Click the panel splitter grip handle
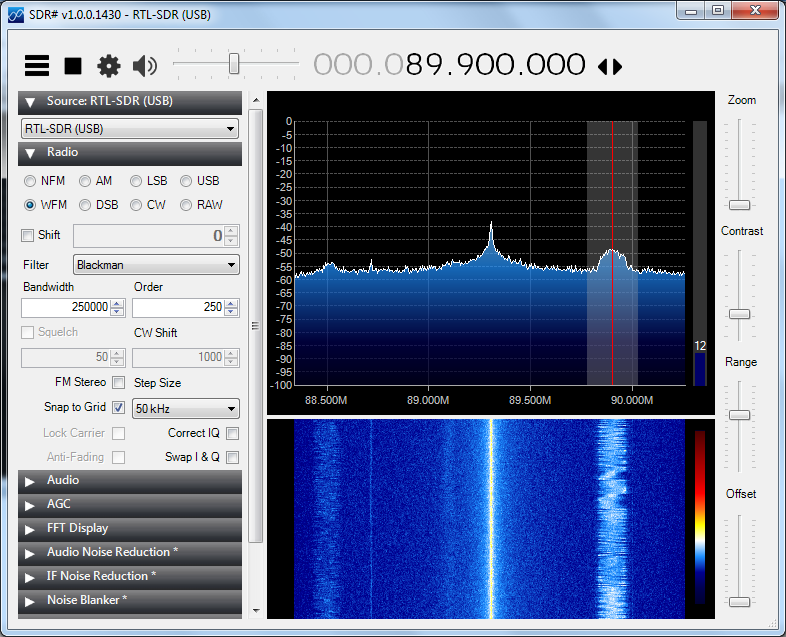The height and width of the screenshot is (637, 786). tap(255, 326)
